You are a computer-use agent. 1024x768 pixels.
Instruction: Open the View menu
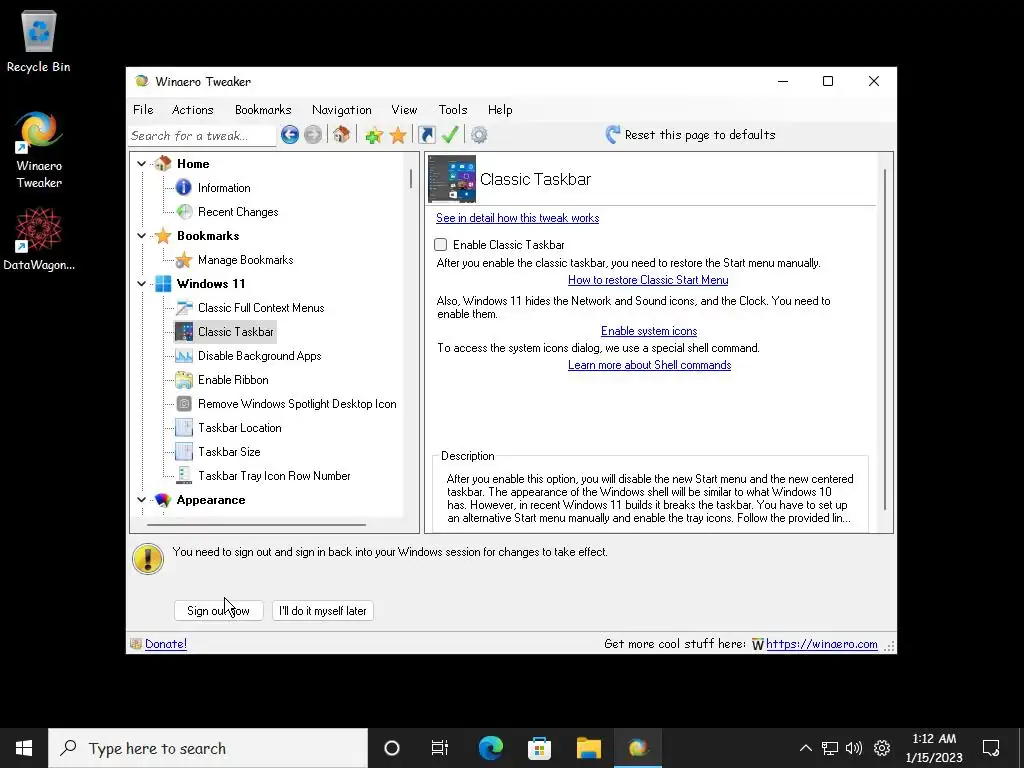point(404,110)
